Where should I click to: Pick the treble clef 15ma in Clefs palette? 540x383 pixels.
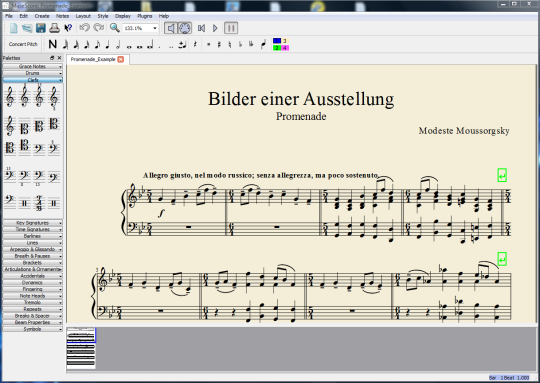pos(39,96)
